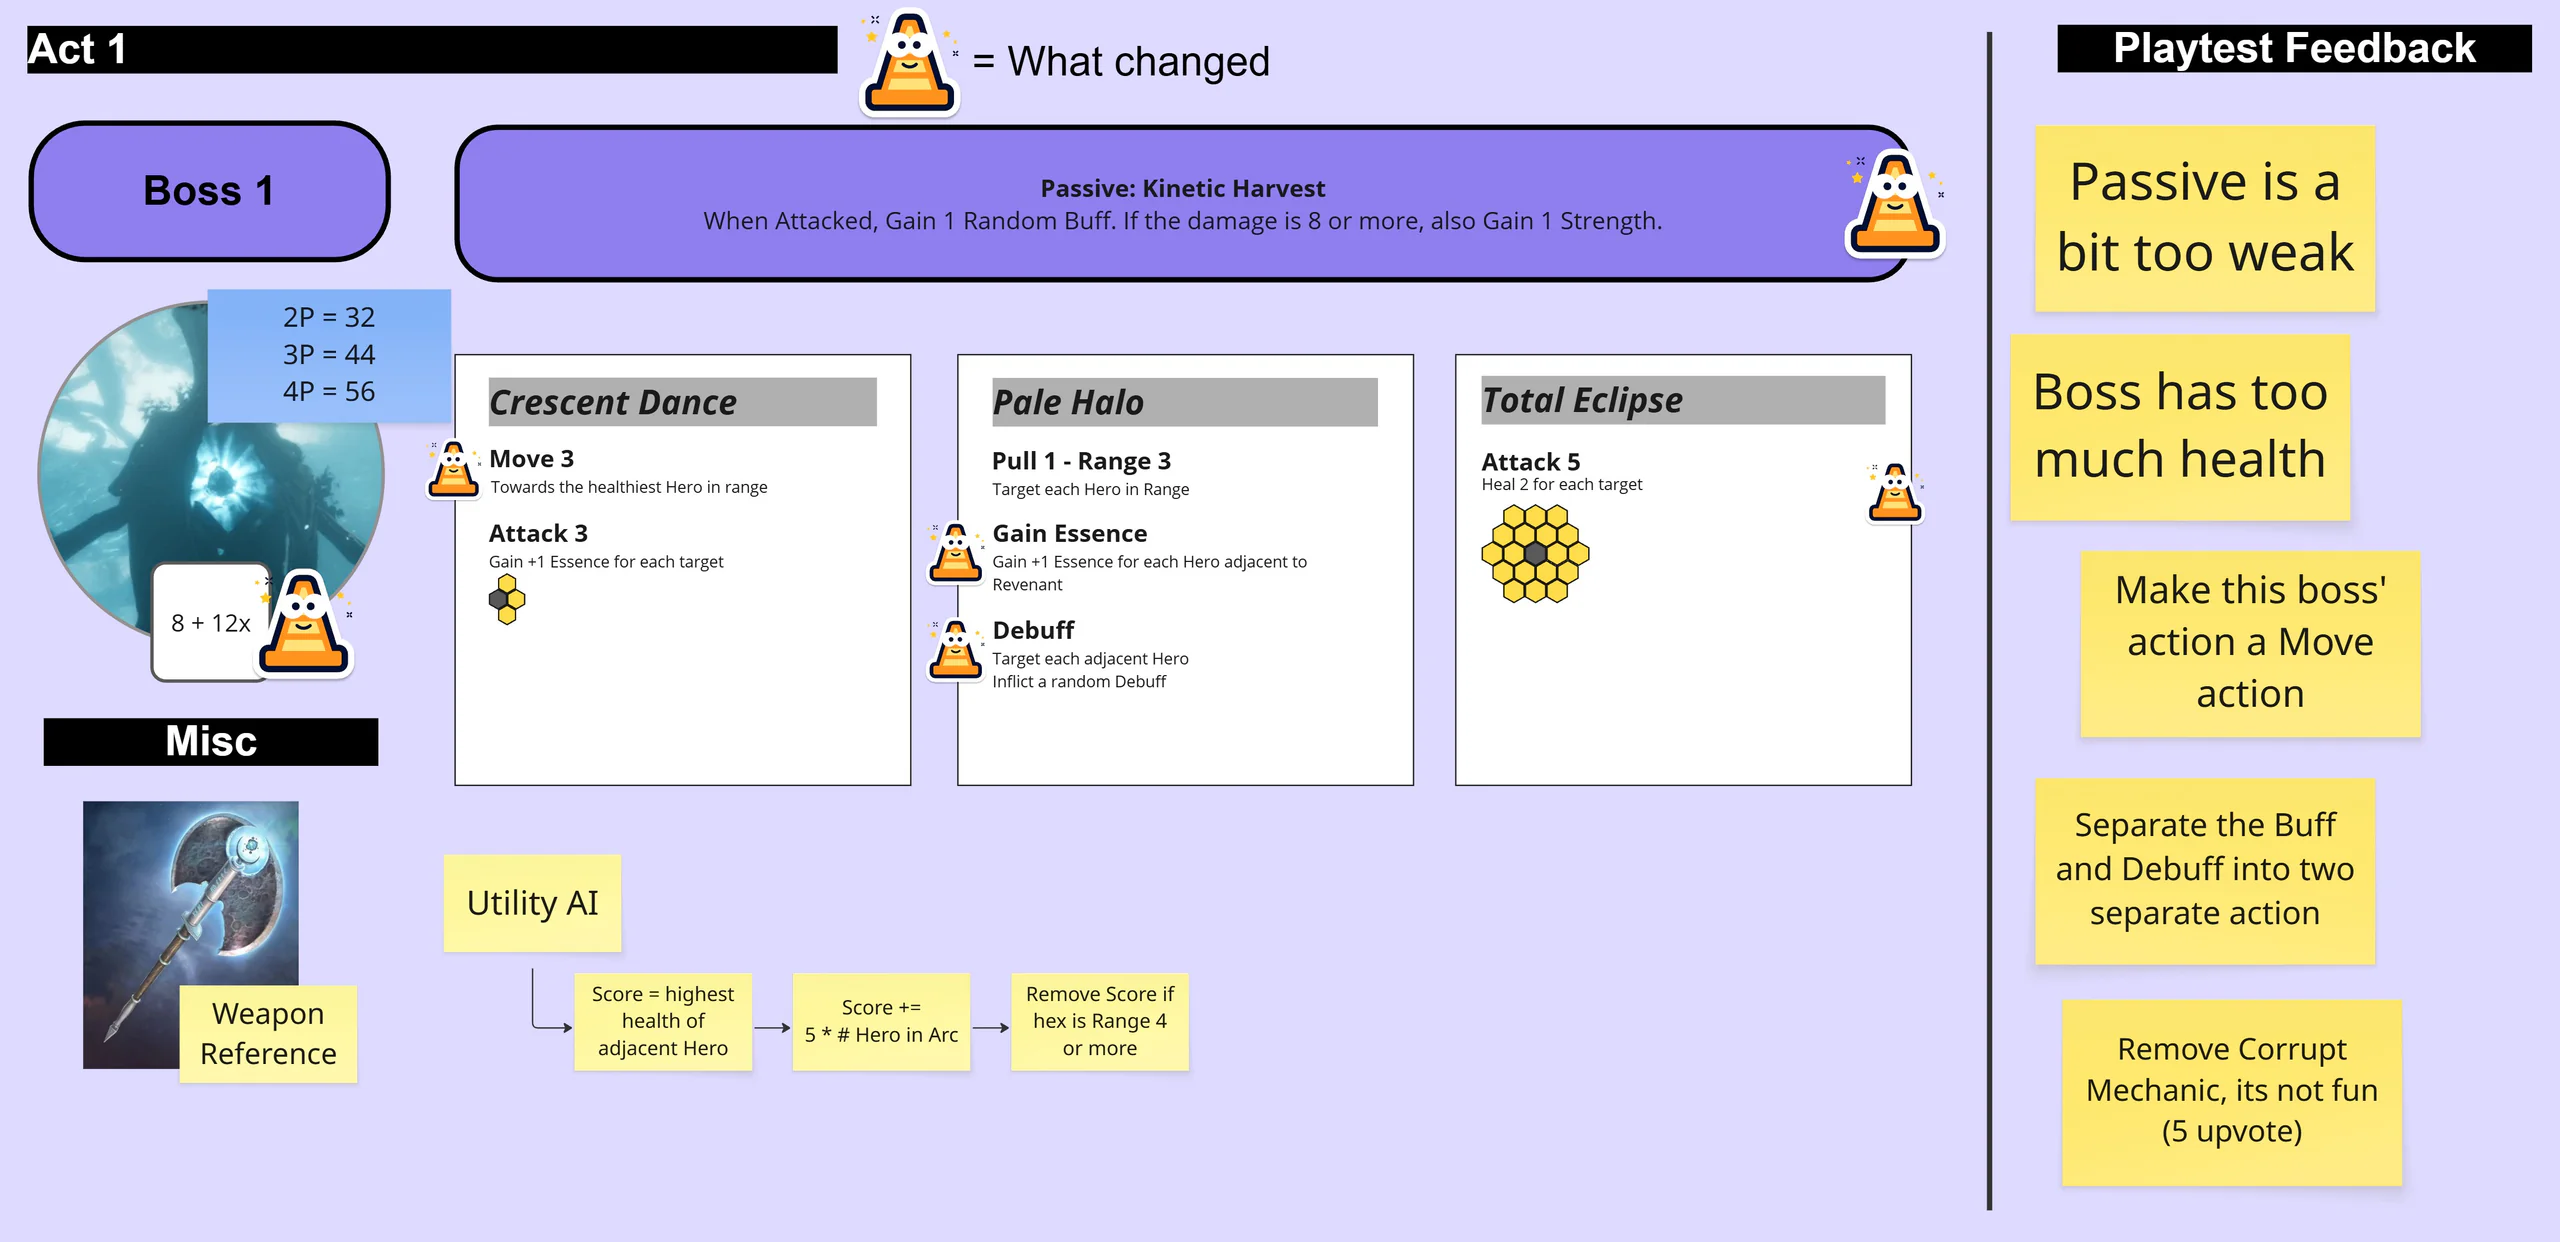The image size is (2560, 1242).
Task: Click the cone sticker beside 'What changed' legend
Action: (909, 62)
